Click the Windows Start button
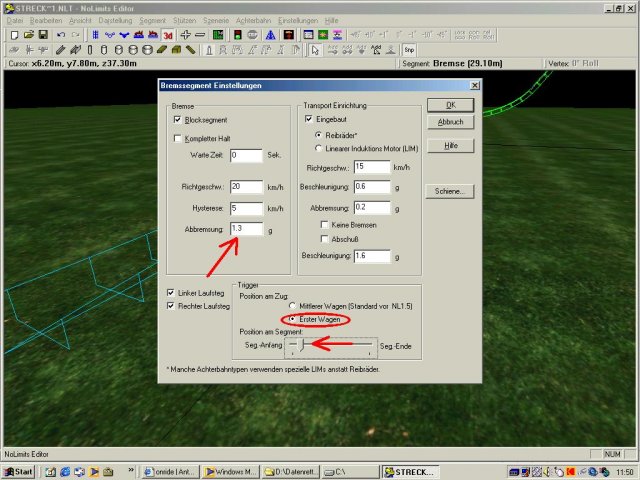 (x=19, y=472)
